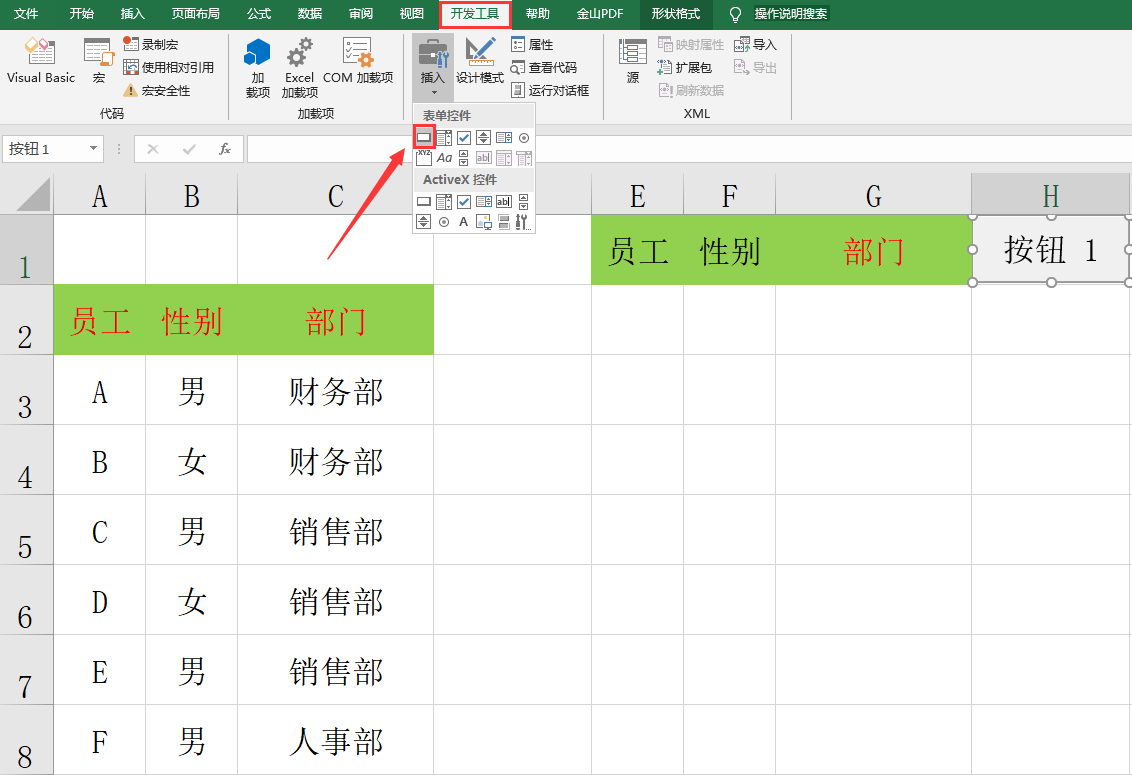
Task: Open COM 加载项 add-ins dialog
Action: (x=358, y=61)
